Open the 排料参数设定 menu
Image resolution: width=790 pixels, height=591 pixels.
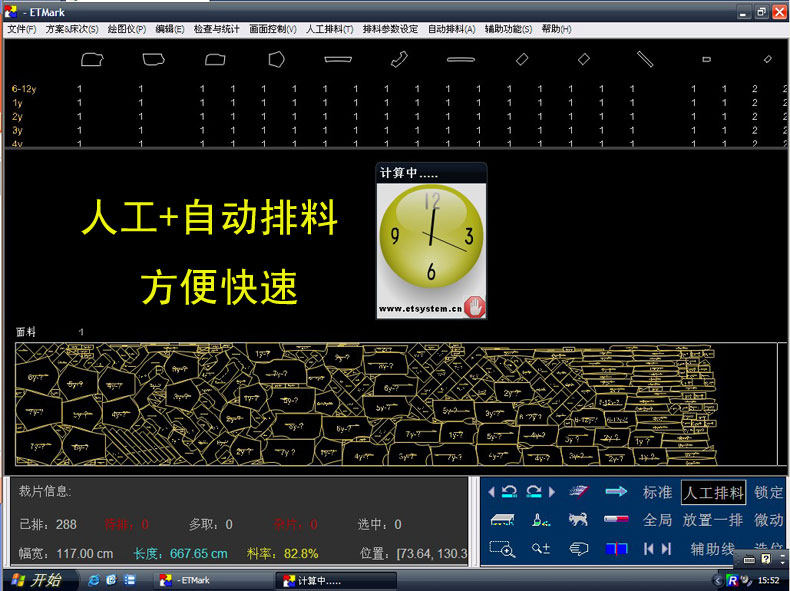tap(390, 29)
